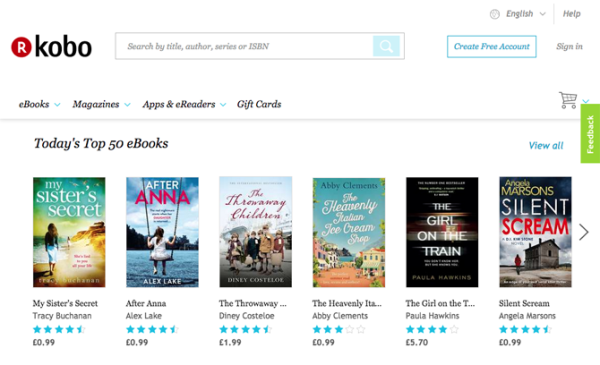Image resolution: width=600 pixels, height=365 pixels.
Task: Click The Throwaway... title link
Action: [x=253, y=303]
